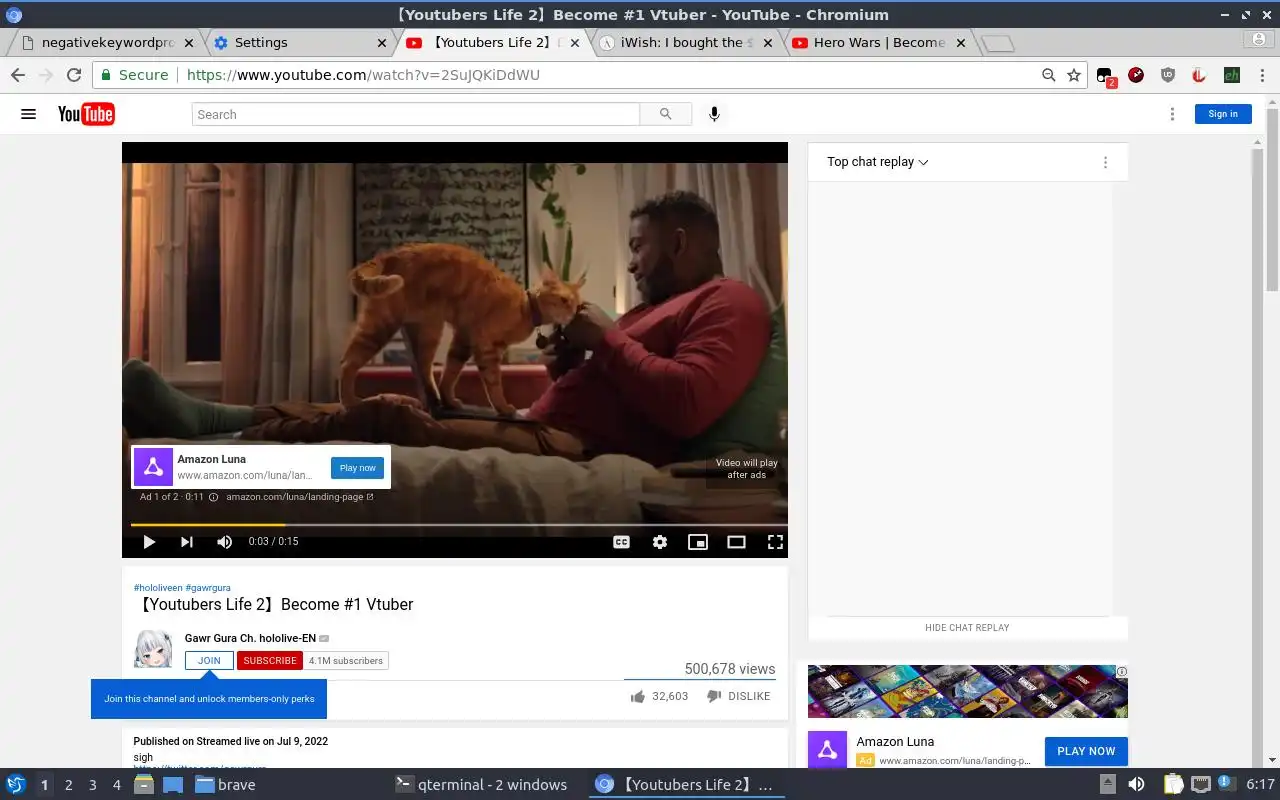Open extension with red 2 badge
1280x800 pixels.
[1105, 76]
